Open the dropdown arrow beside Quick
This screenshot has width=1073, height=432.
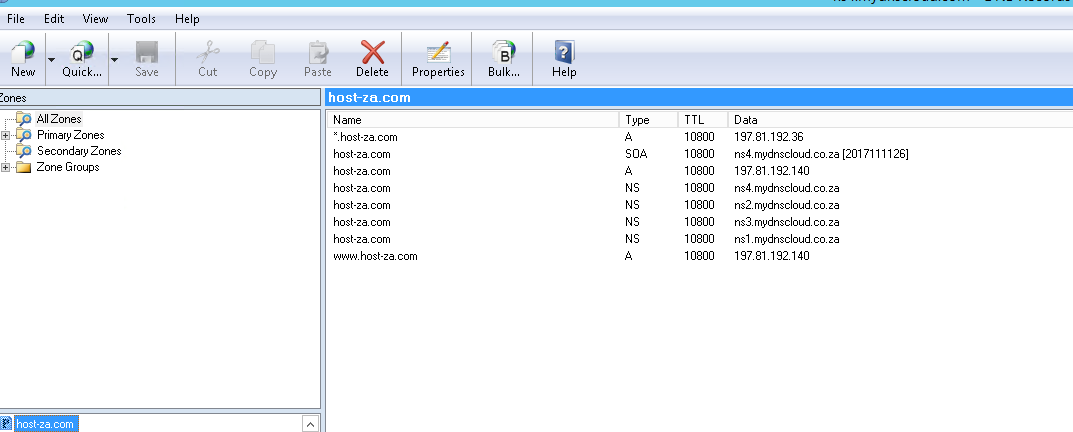114,60
